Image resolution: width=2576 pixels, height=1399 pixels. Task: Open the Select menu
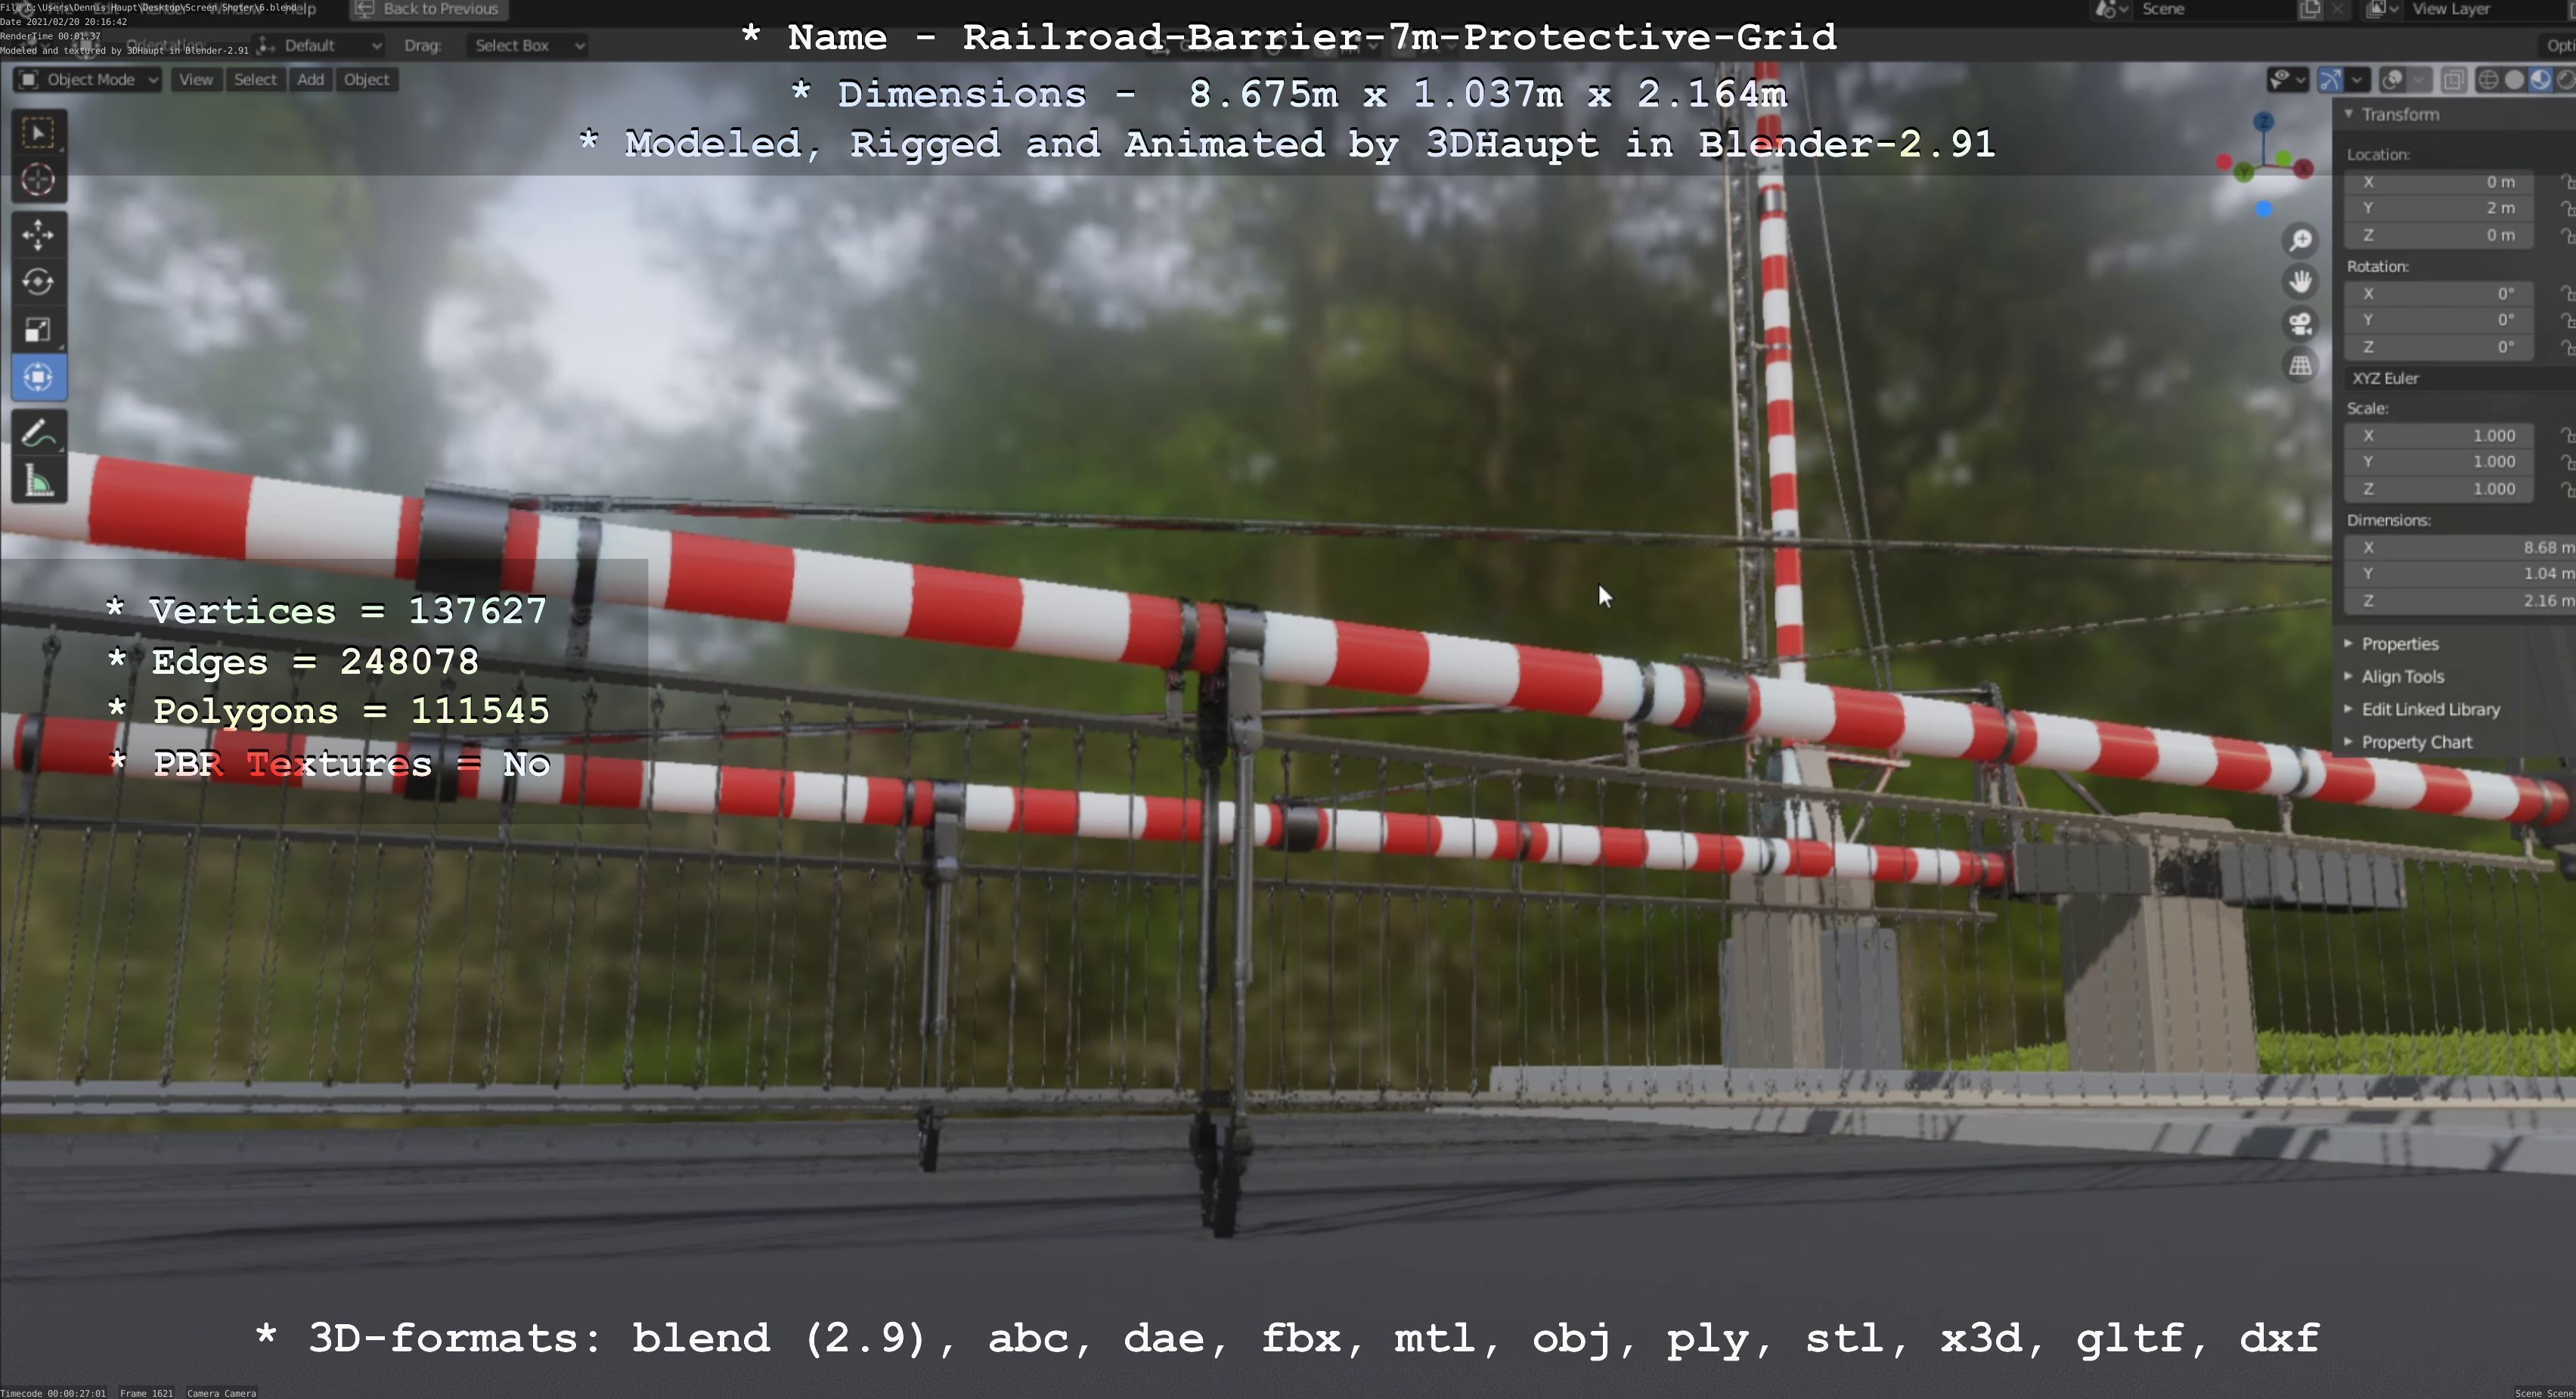pyautogui.click(x=255, y=80)
